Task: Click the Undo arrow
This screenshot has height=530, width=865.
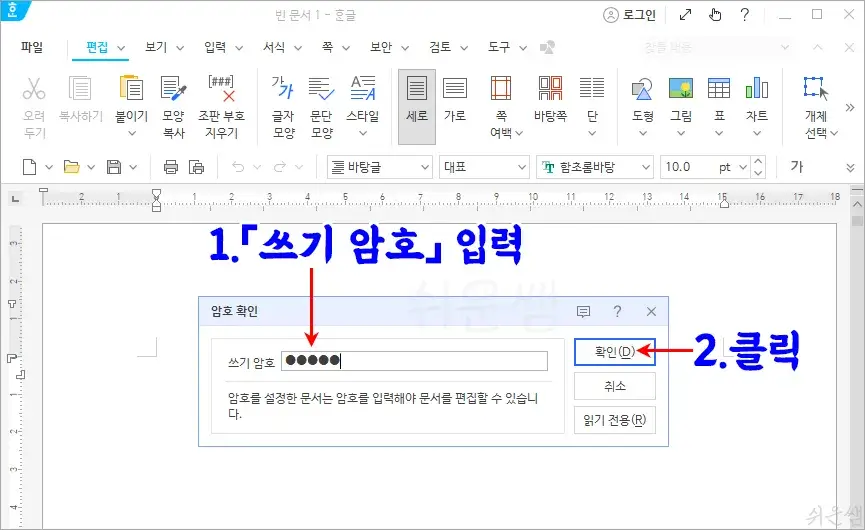Action: pos(238,167)
